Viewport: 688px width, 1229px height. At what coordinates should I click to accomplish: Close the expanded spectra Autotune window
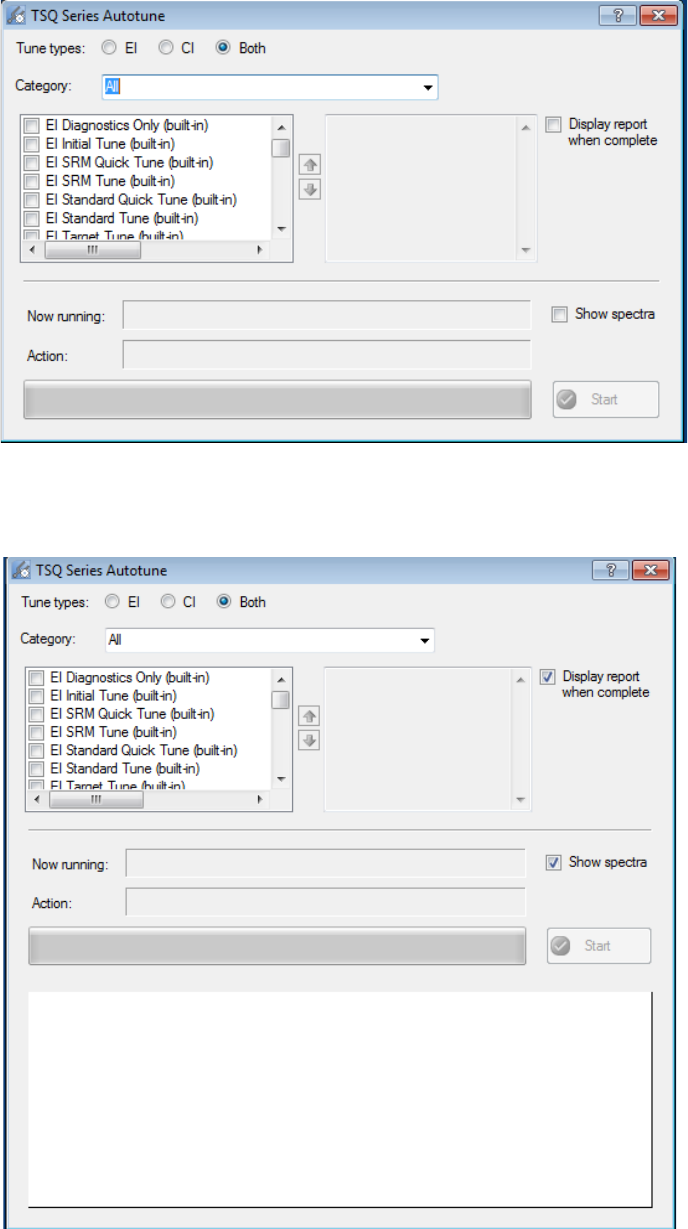point(652,570)
